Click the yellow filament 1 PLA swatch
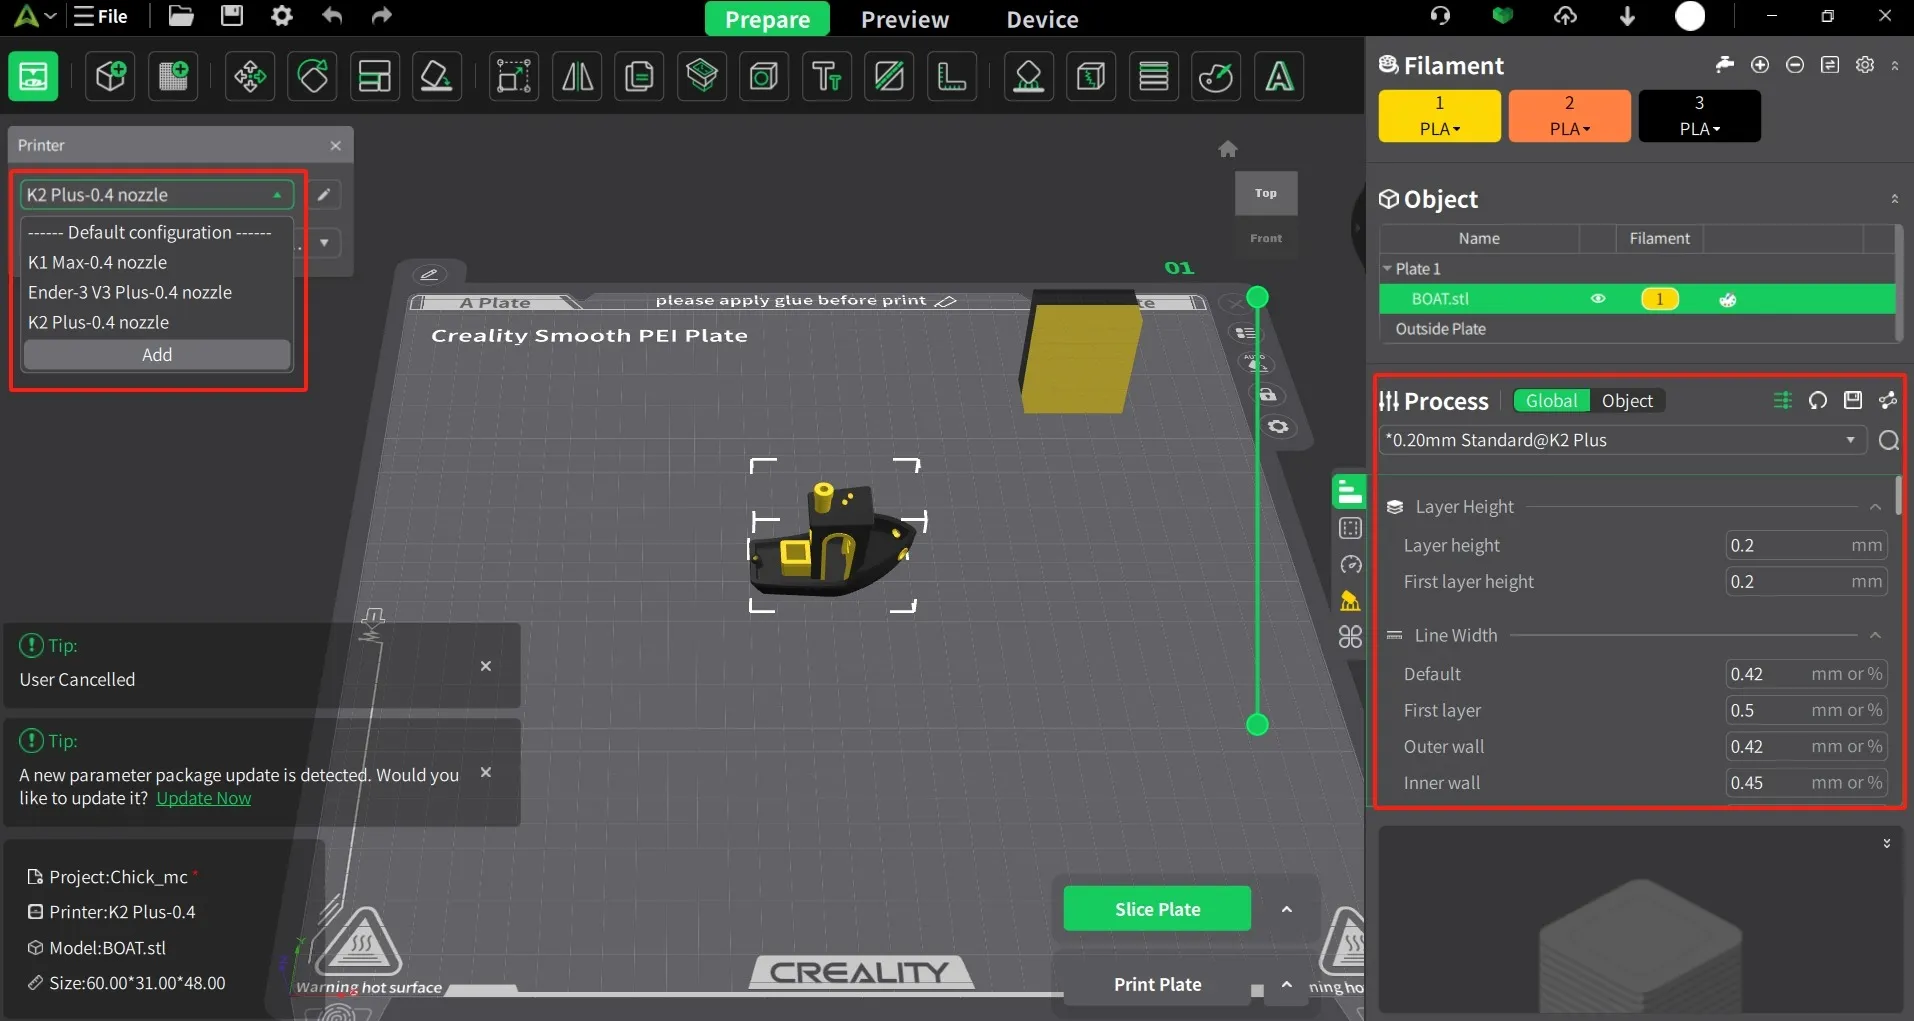 [x=1439, y=116]
